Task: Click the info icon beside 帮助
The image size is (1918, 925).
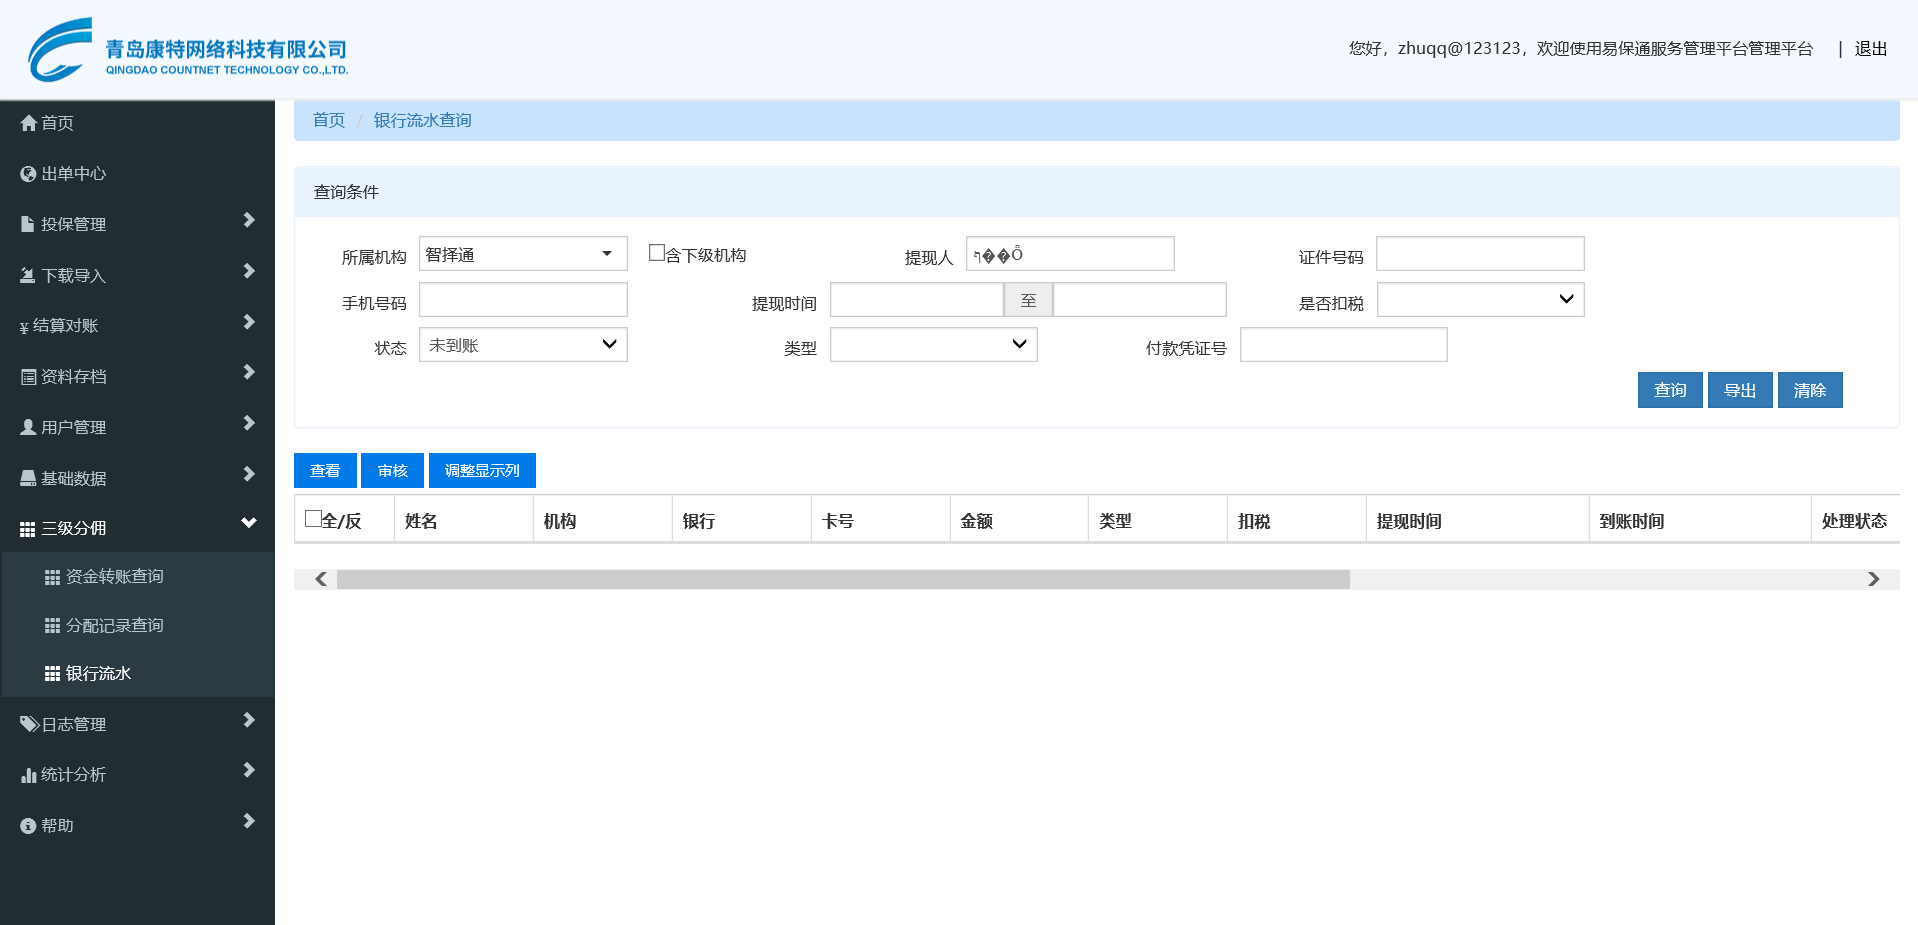Action: (28, 826)
